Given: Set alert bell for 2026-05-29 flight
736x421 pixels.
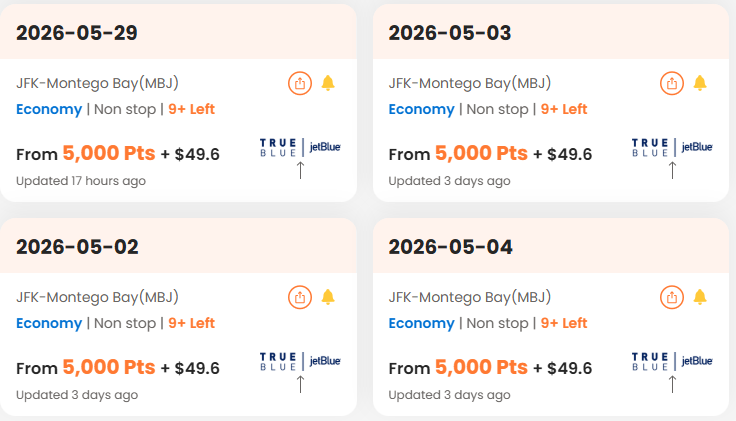Looking at the screenshot, I should coord(328,83).
